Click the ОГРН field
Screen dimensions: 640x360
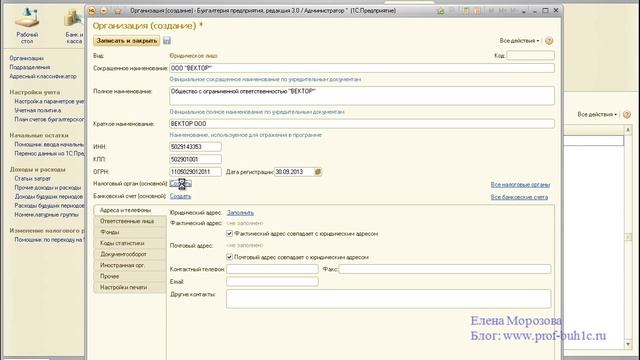pos(195,172)
